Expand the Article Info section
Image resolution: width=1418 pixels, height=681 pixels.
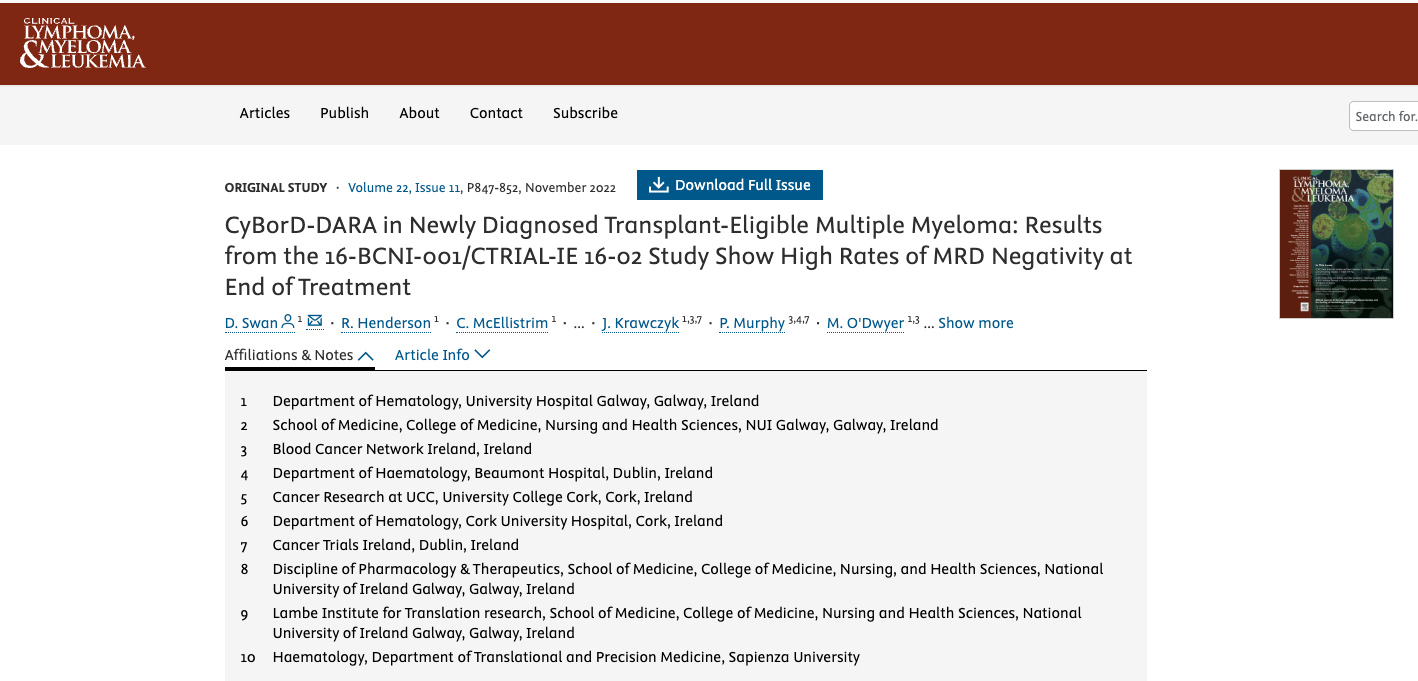click(443, 354)
